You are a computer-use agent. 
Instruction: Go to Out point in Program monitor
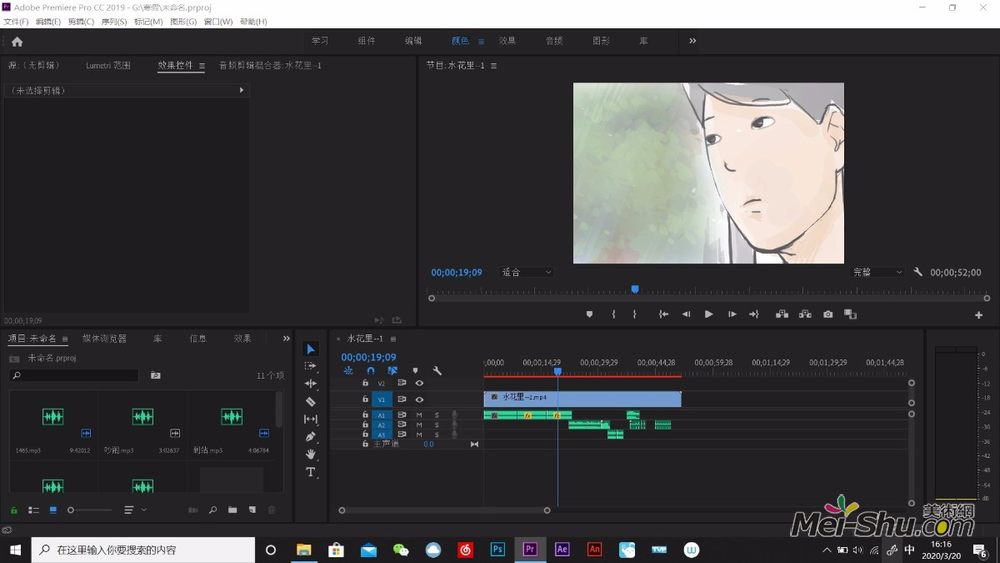(754, 314)
